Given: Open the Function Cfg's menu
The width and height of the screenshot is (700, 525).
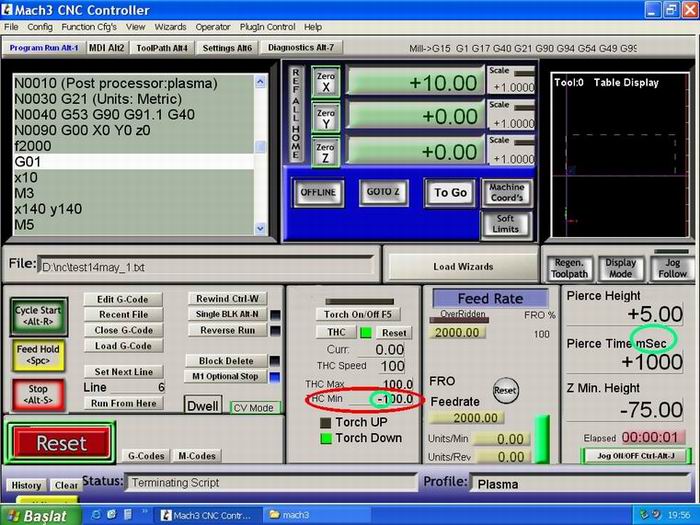Looking at the screenshot, I should point(89,27).
